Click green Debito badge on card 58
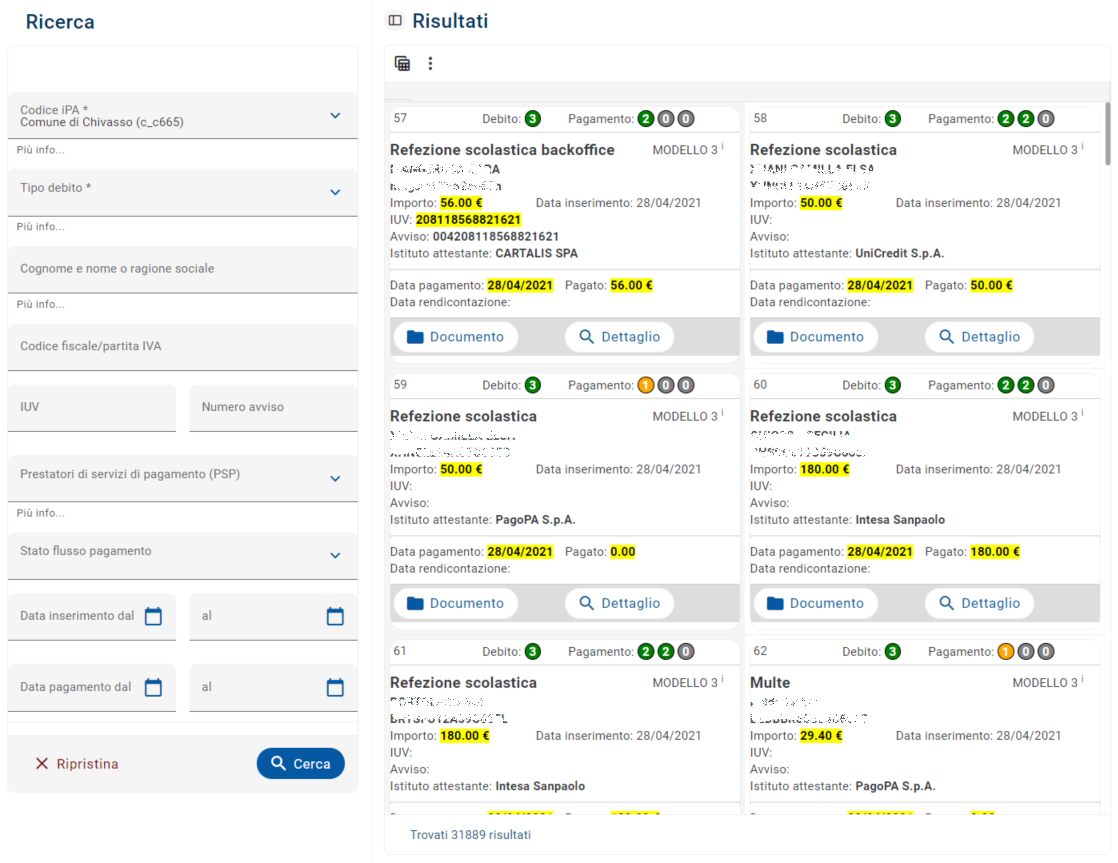 click(x=893, y=119)
